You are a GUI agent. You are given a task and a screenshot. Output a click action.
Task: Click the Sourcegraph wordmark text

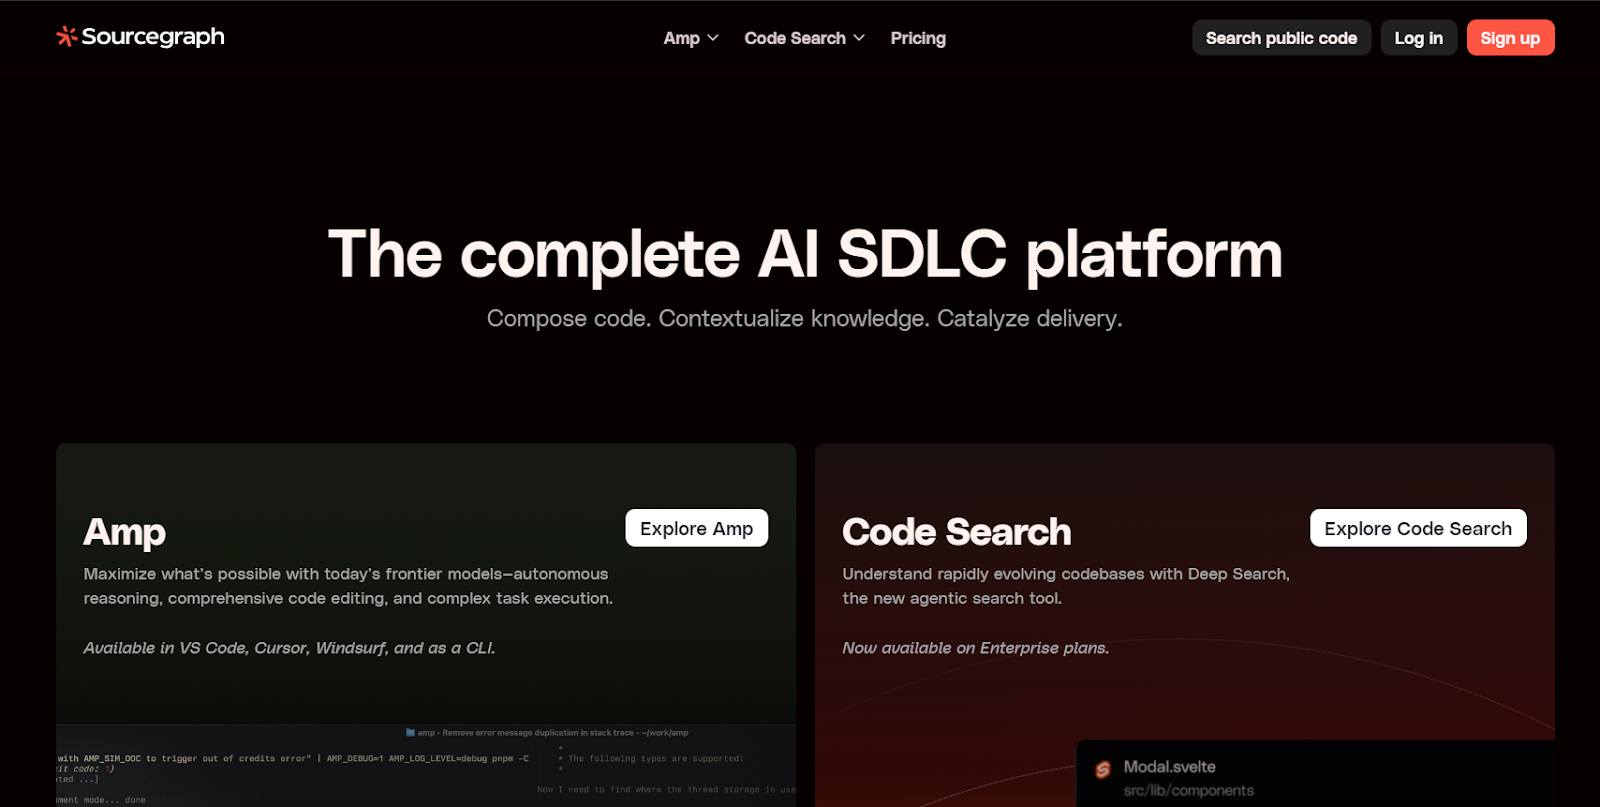153,37
